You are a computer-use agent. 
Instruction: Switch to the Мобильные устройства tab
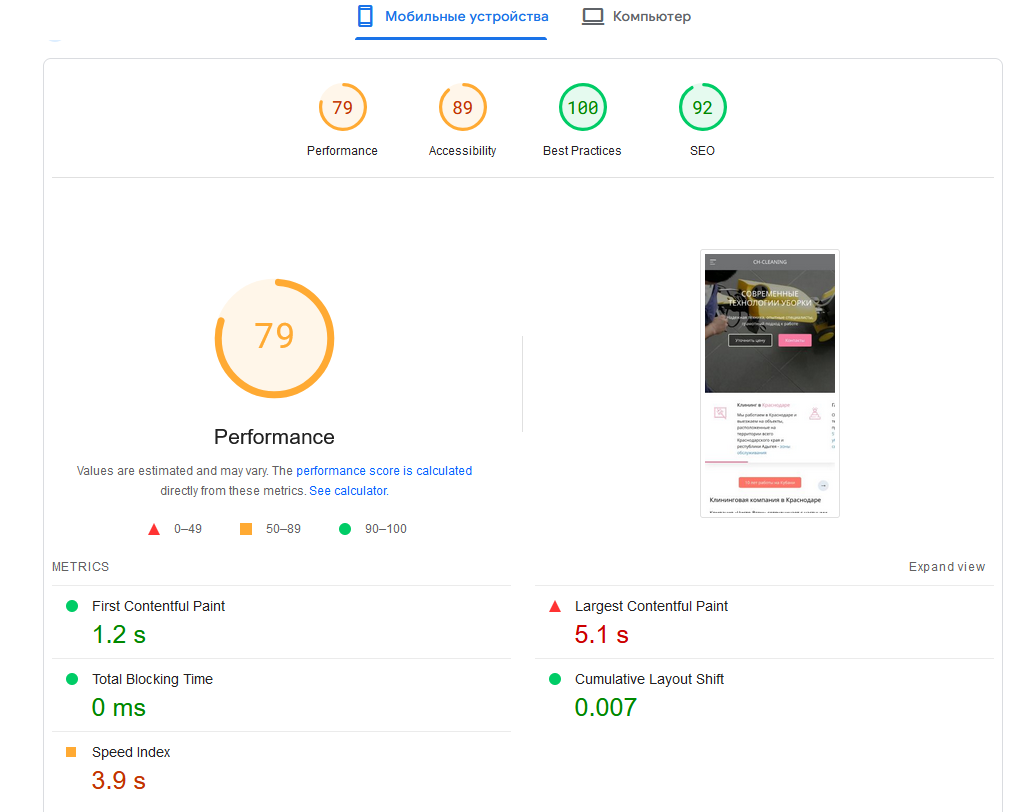[453, 18]
